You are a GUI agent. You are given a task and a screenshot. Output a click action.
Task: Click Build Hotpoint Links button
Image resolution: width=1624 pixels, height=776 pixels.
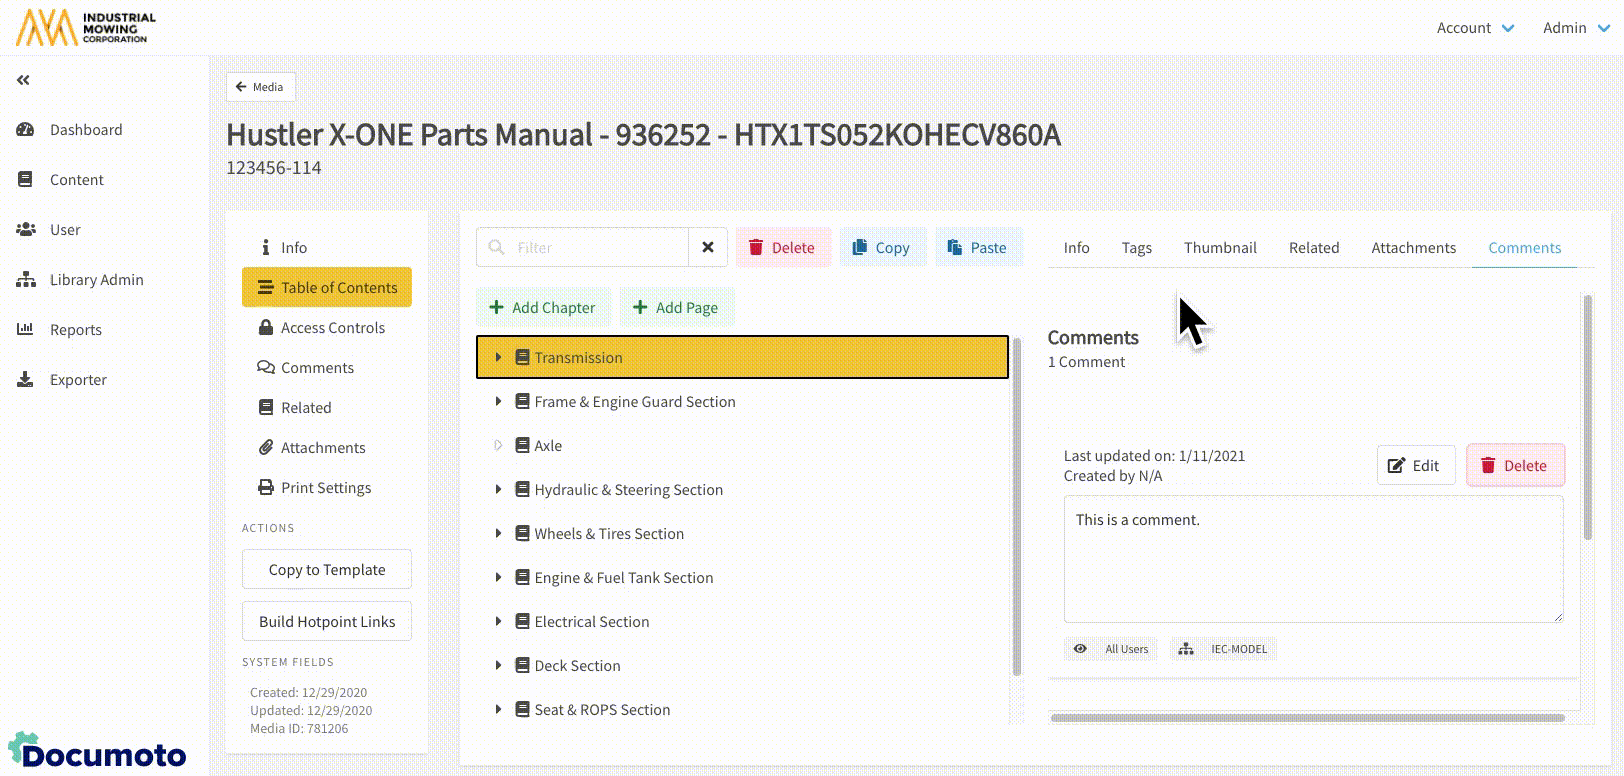pyautogui.click(x=327, y=622)
